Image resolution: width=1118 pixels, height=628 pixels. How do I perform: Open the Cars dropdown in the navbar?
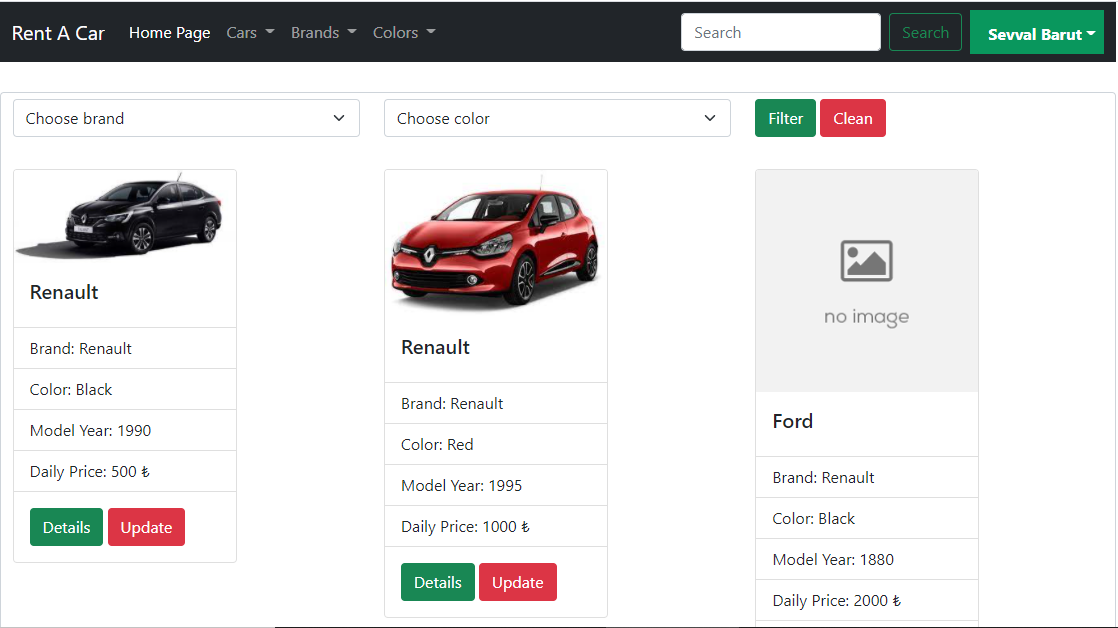249,32
